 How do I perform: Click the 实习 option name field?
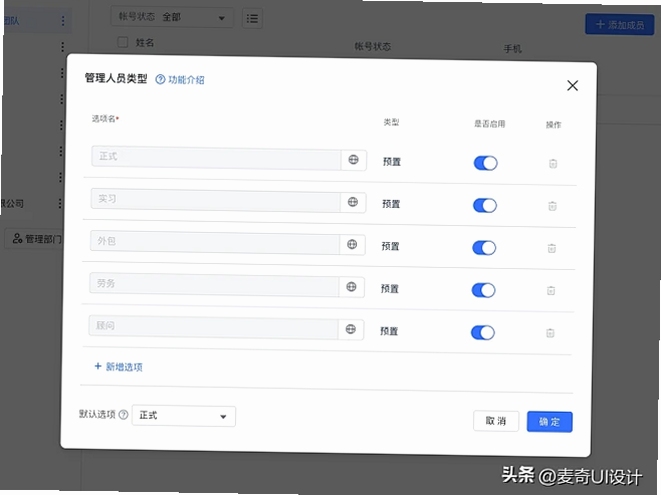point(215,200)
